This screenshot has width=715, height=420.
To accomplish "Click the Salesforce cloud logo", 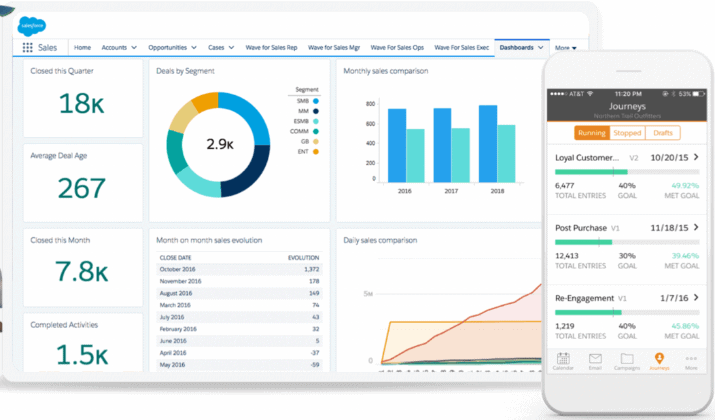I will click(32, 26).
